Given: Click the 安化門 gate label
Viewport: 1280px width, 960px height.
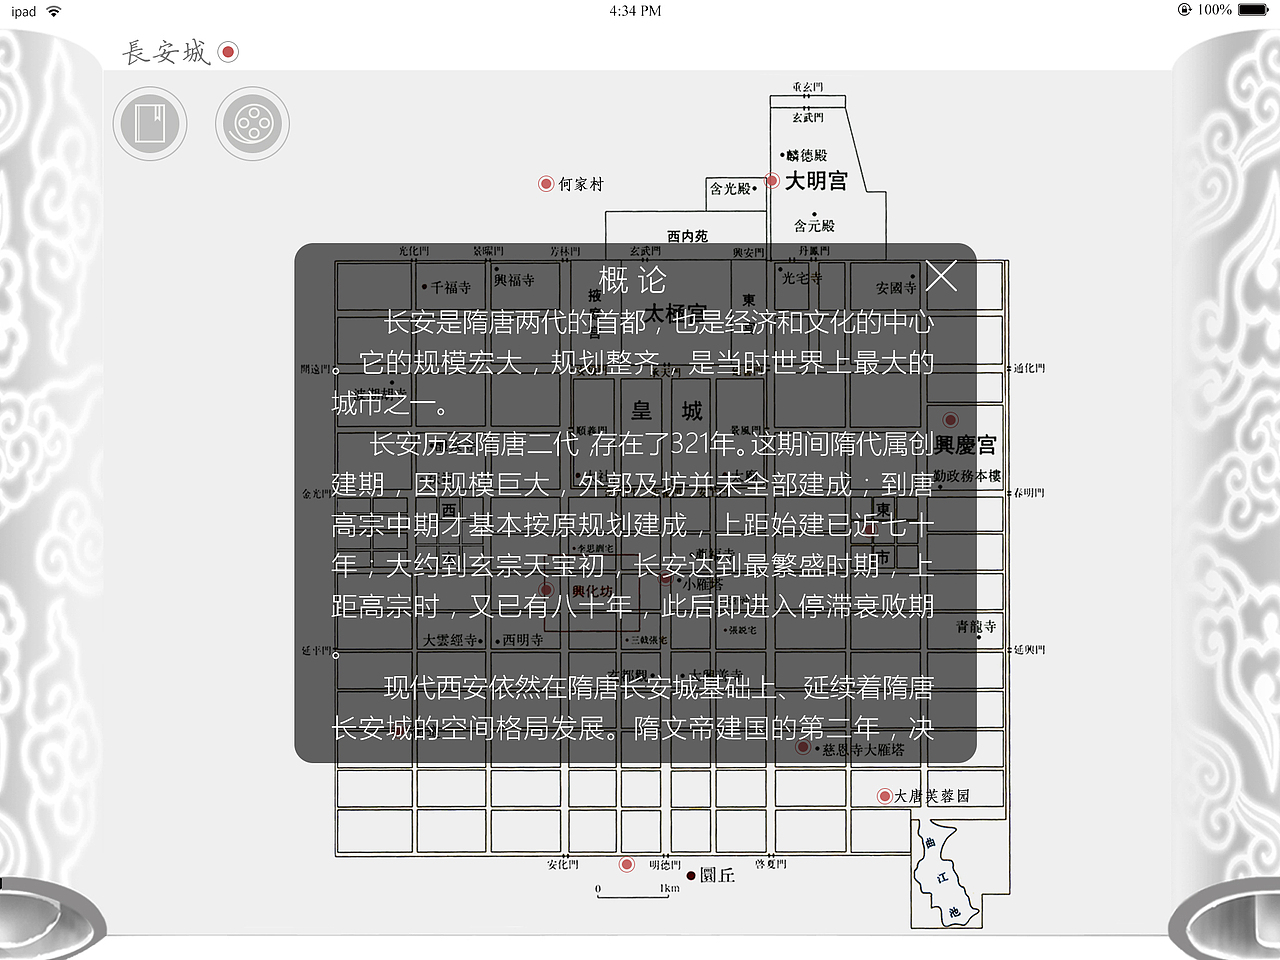Looking at the screenshot, I should click(562, 864).
